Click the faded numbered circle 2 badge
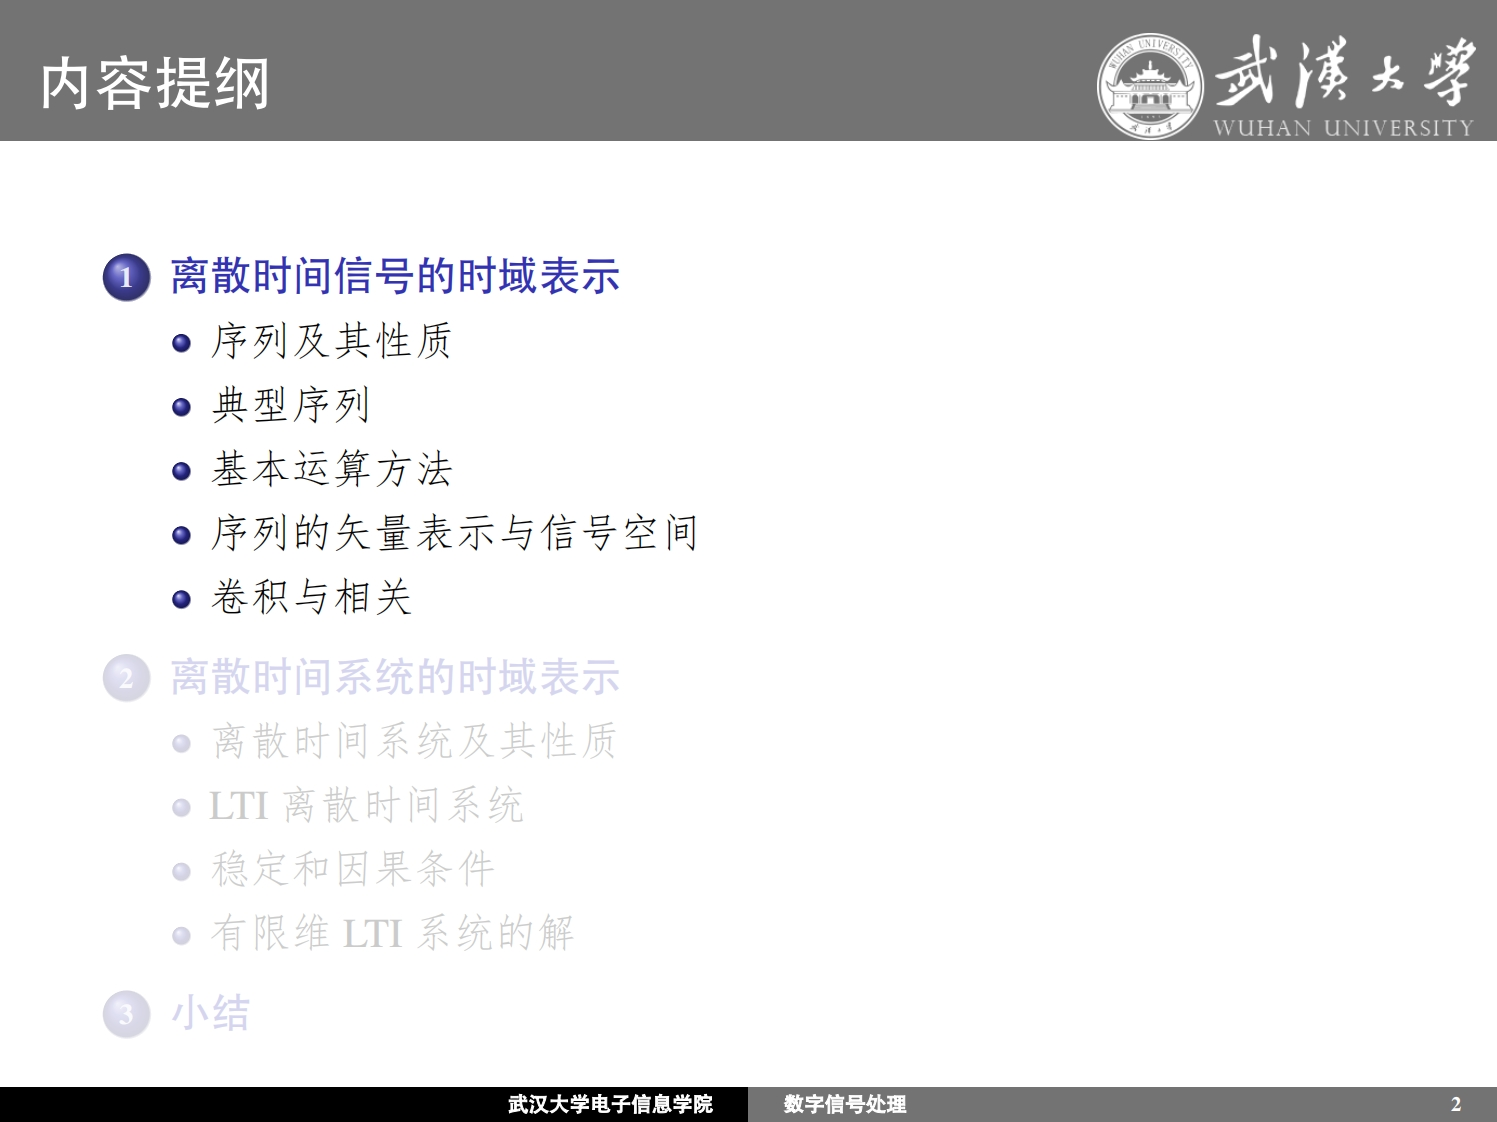The image size is (1497, 1122). 126,678
